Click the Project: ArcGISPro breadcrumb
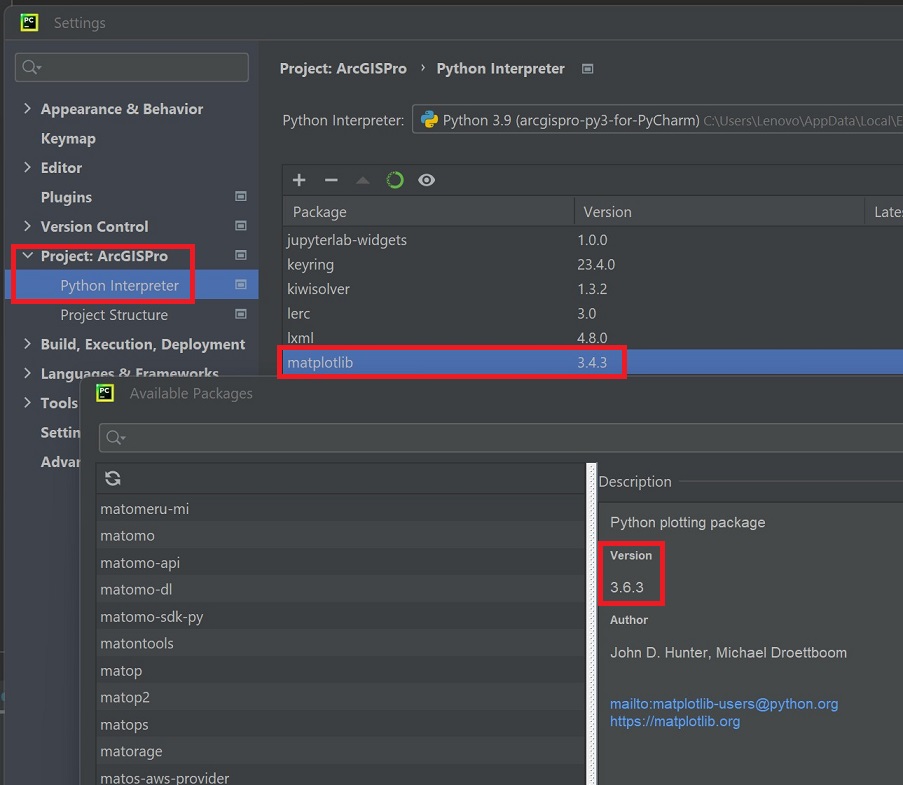The image size is (903, 785). click(343, 69)
